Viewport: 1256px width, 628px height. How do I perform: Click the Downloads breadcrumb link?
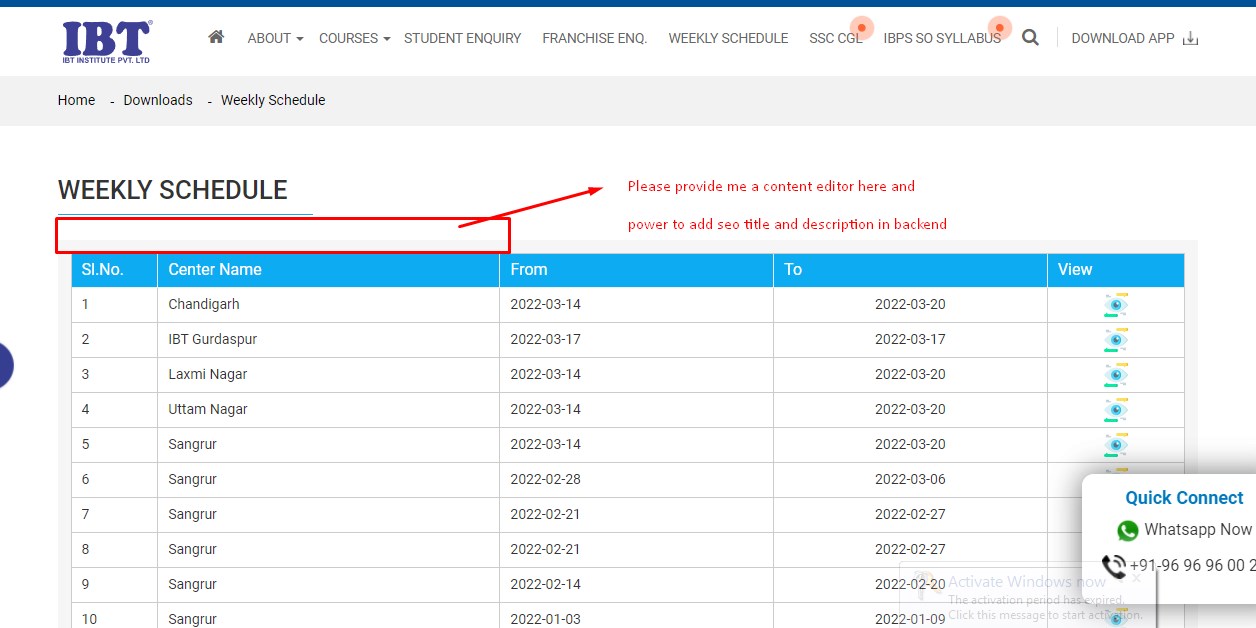pos(158,100)
